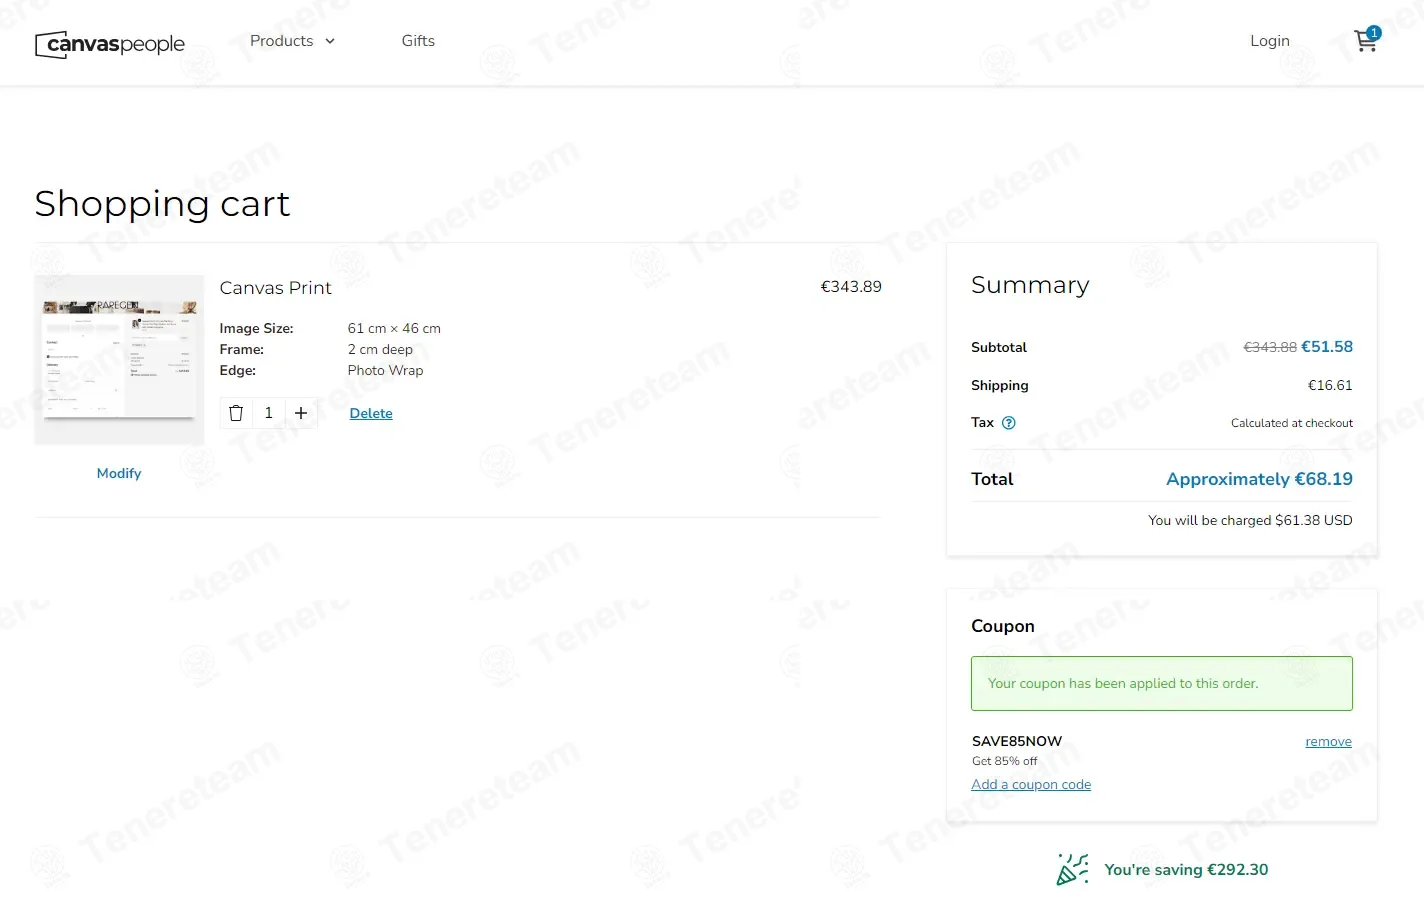Click the Photo Wrap edge value
Viewport: 1424px width, 897px height.
tap(385, 370)
